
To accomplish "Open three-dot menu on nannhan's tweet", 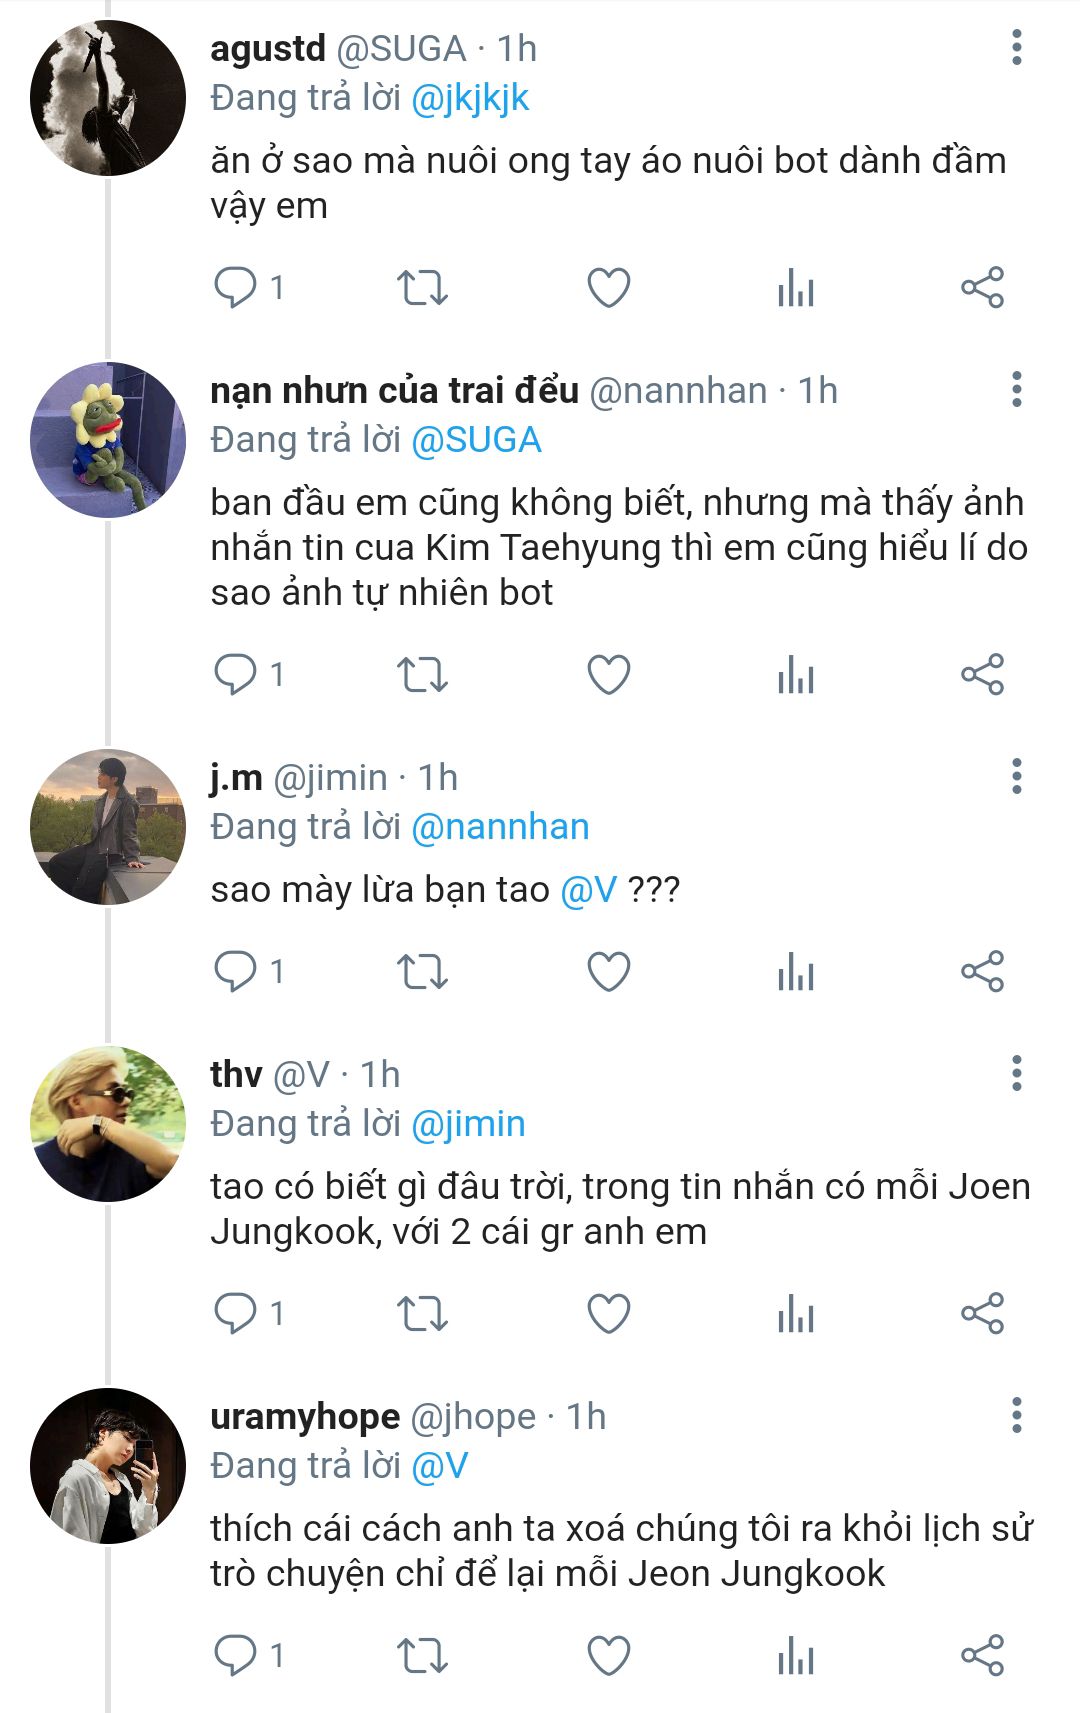I will [1017, 389].
